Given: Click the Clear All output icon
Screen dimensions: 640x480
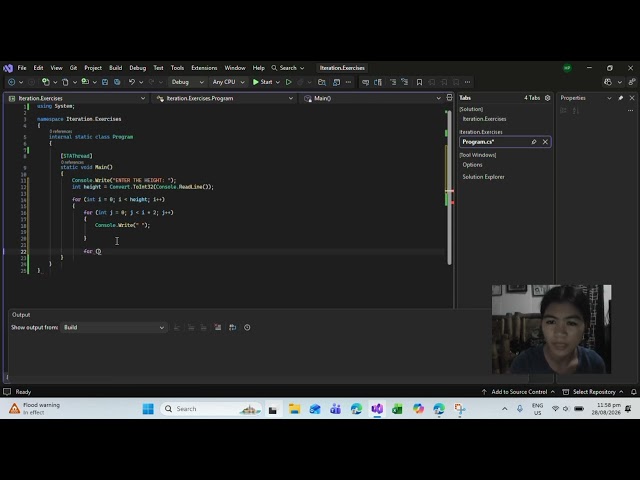Looking at the screenshot, I should (218, 327).
